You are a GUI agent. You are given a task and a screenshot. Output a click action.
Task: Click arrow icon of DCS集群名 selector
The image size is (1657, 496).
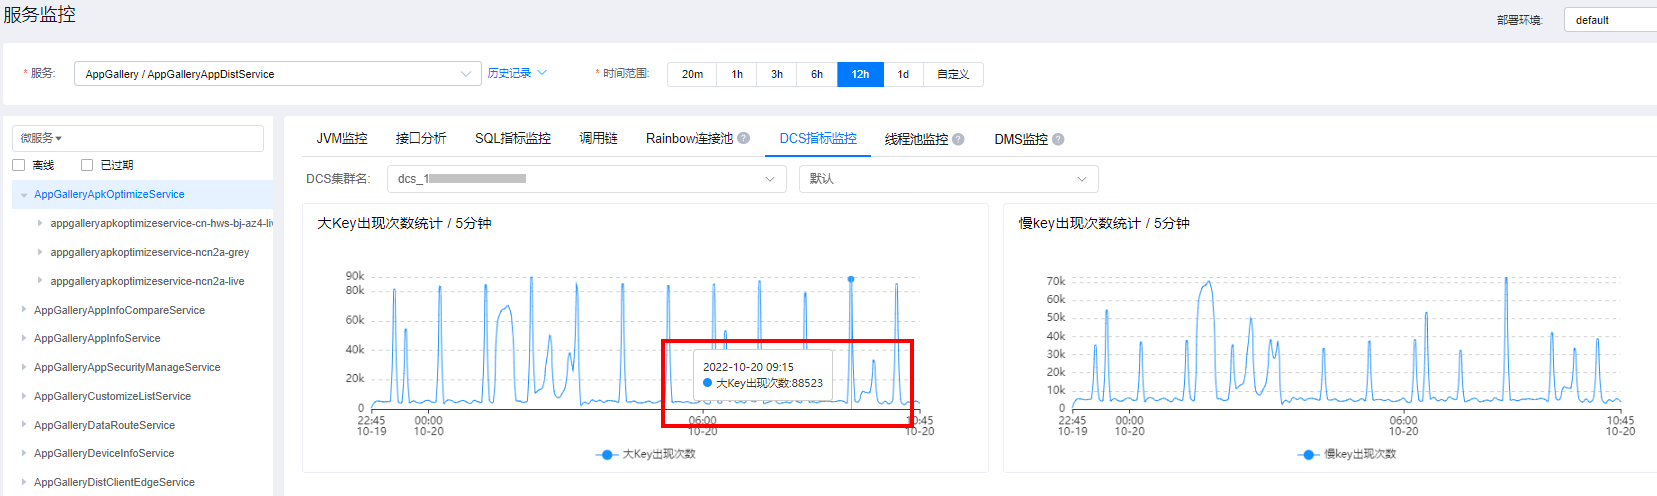click(770, 179)
